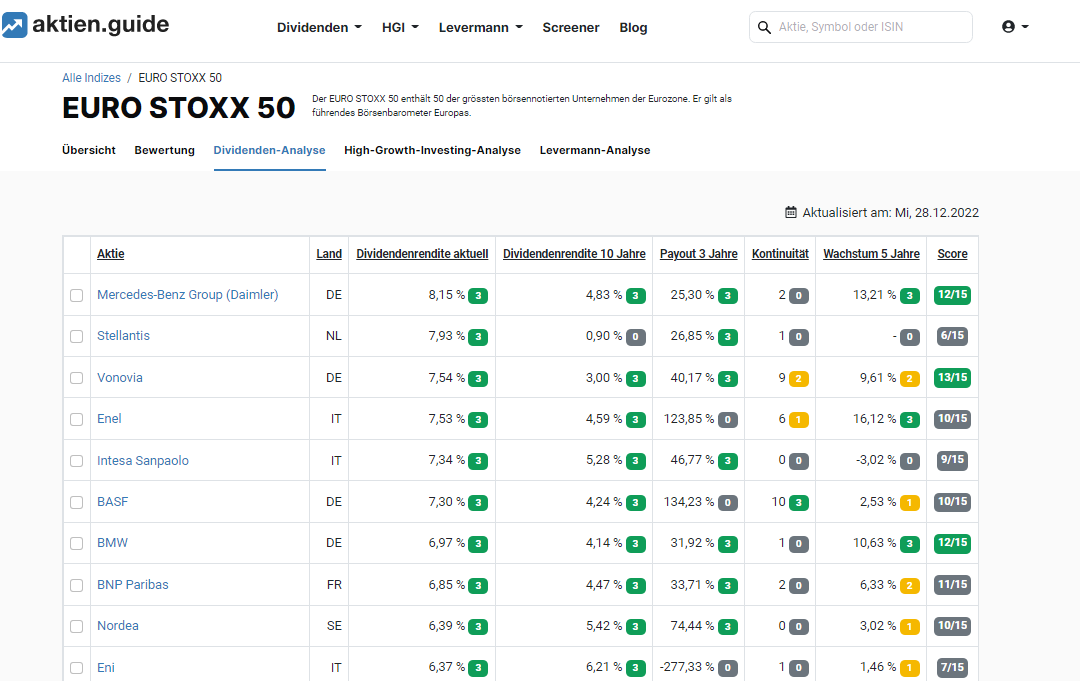Open the Dividenden dropdown menu

319,28
